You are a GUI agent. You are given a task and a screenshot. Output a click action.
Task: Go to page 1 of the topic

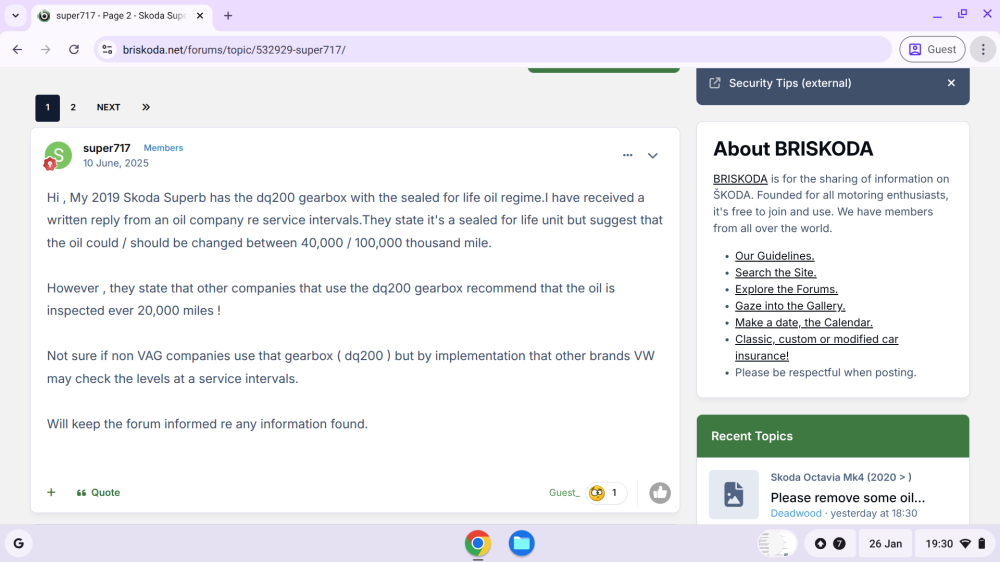pyautogui.click(x=47, y=107)
